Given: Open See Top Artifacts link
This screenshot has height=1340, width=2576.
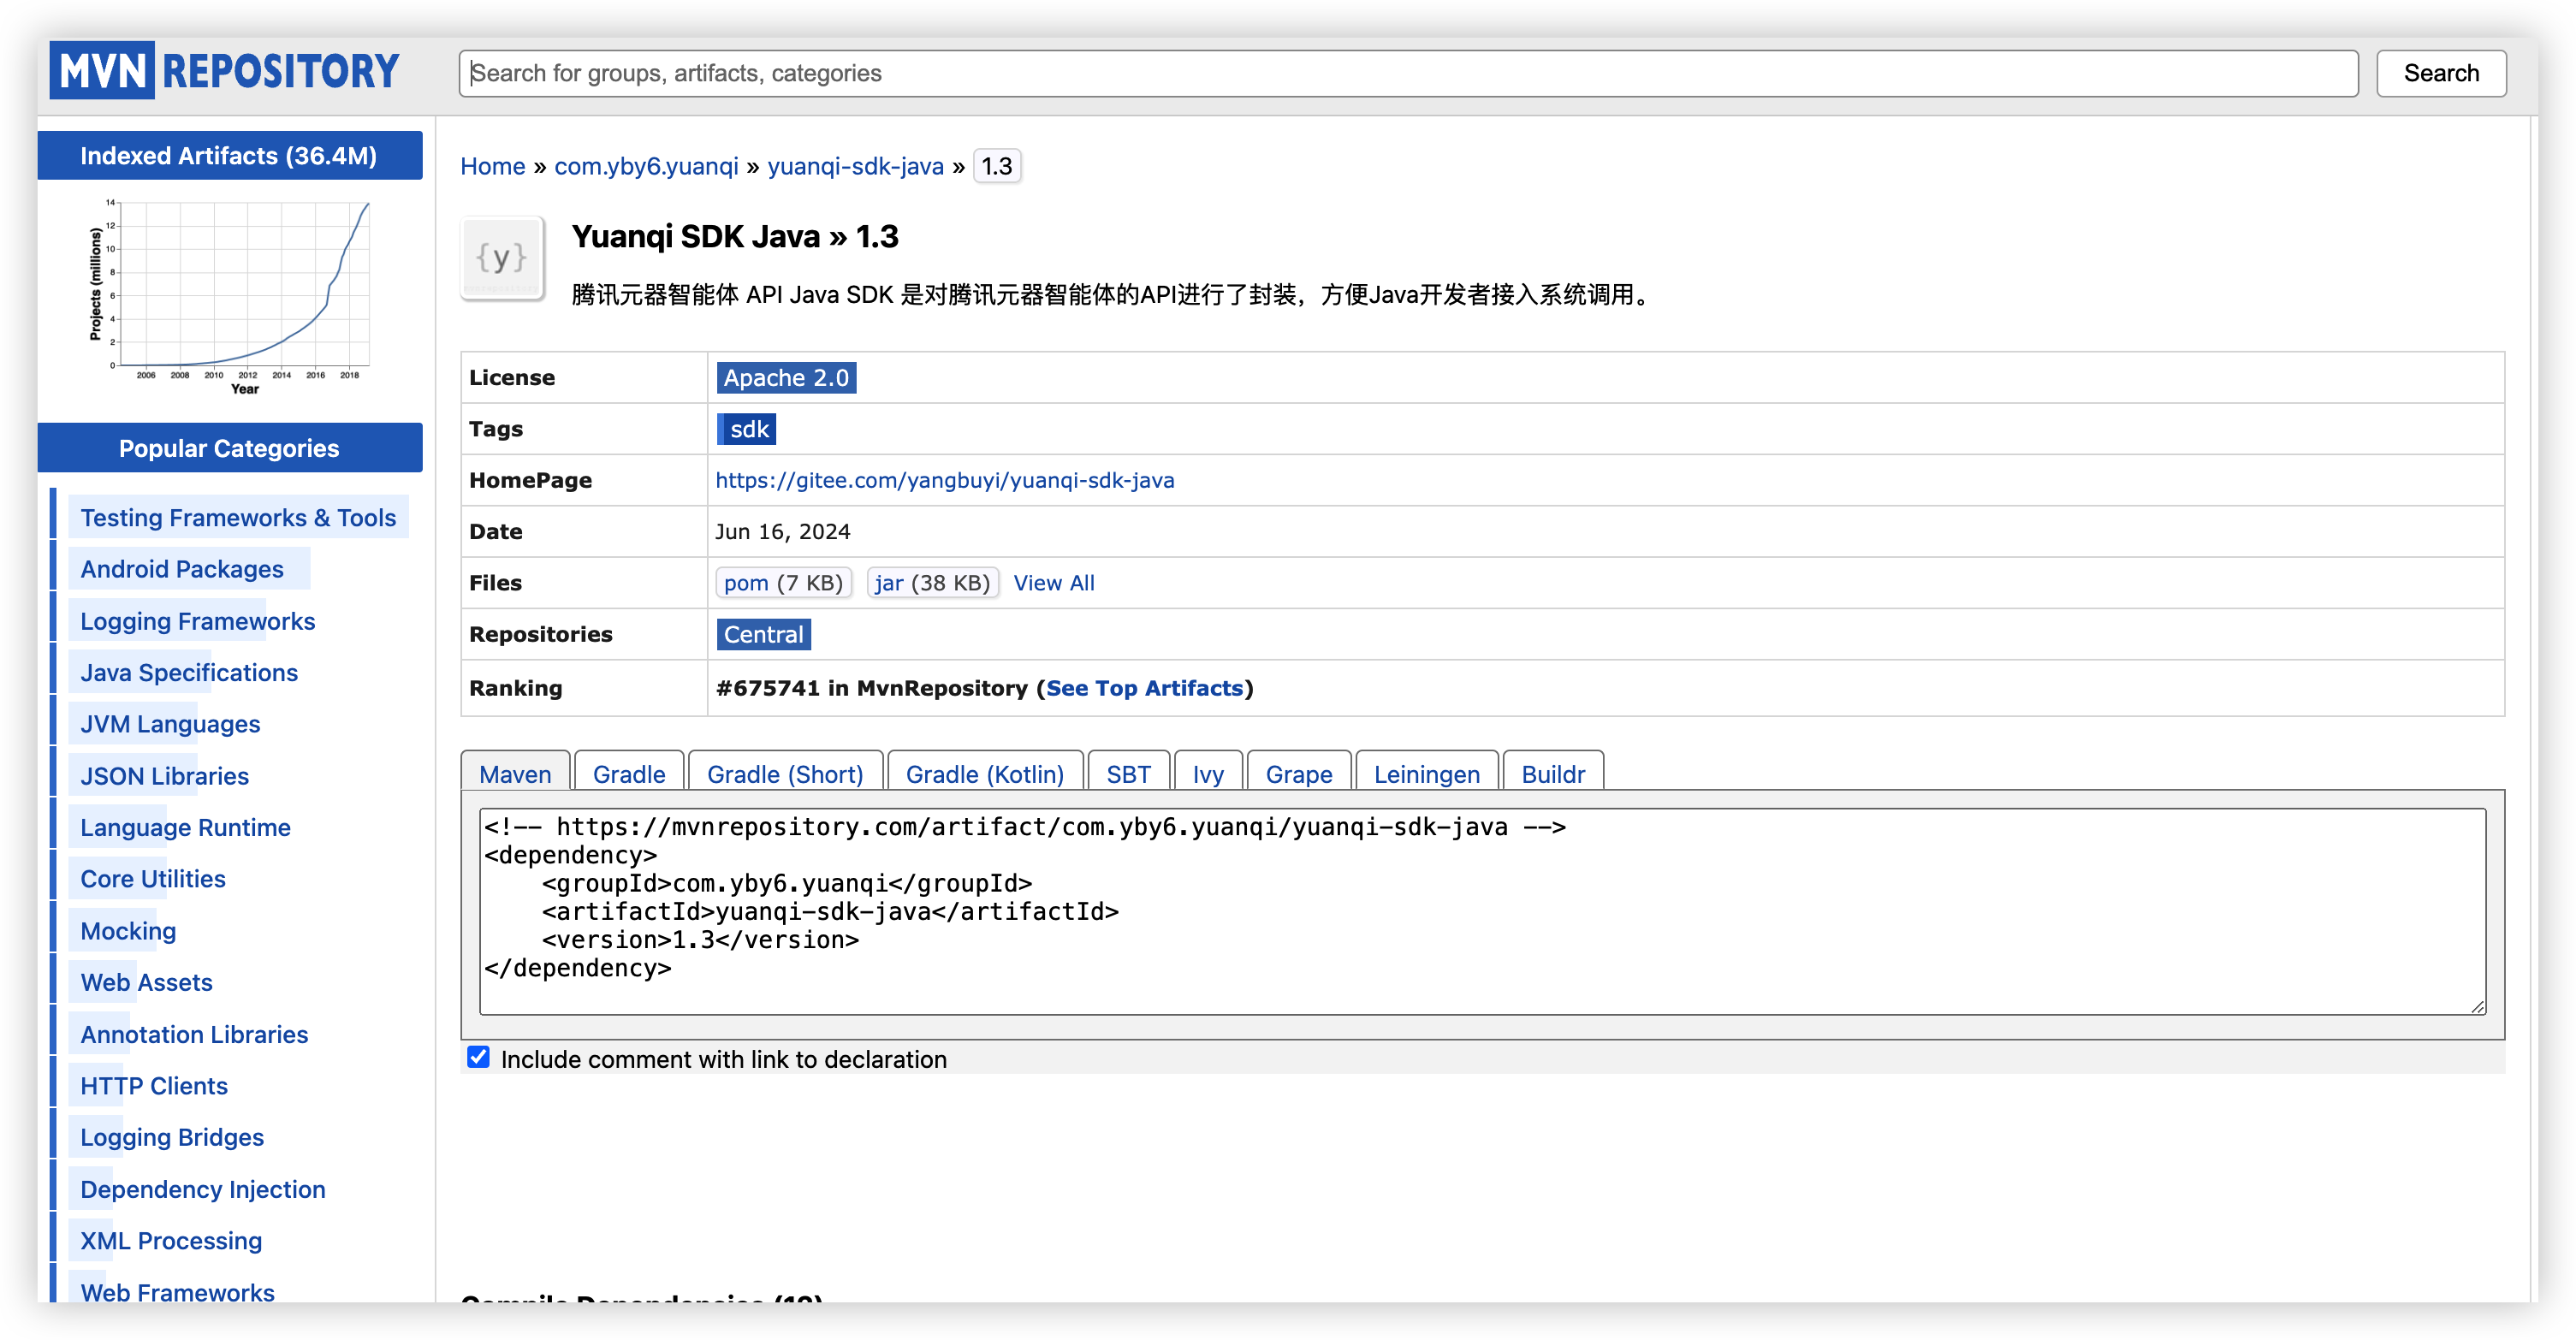Looking at the screenshot, I should point(1144,688).
